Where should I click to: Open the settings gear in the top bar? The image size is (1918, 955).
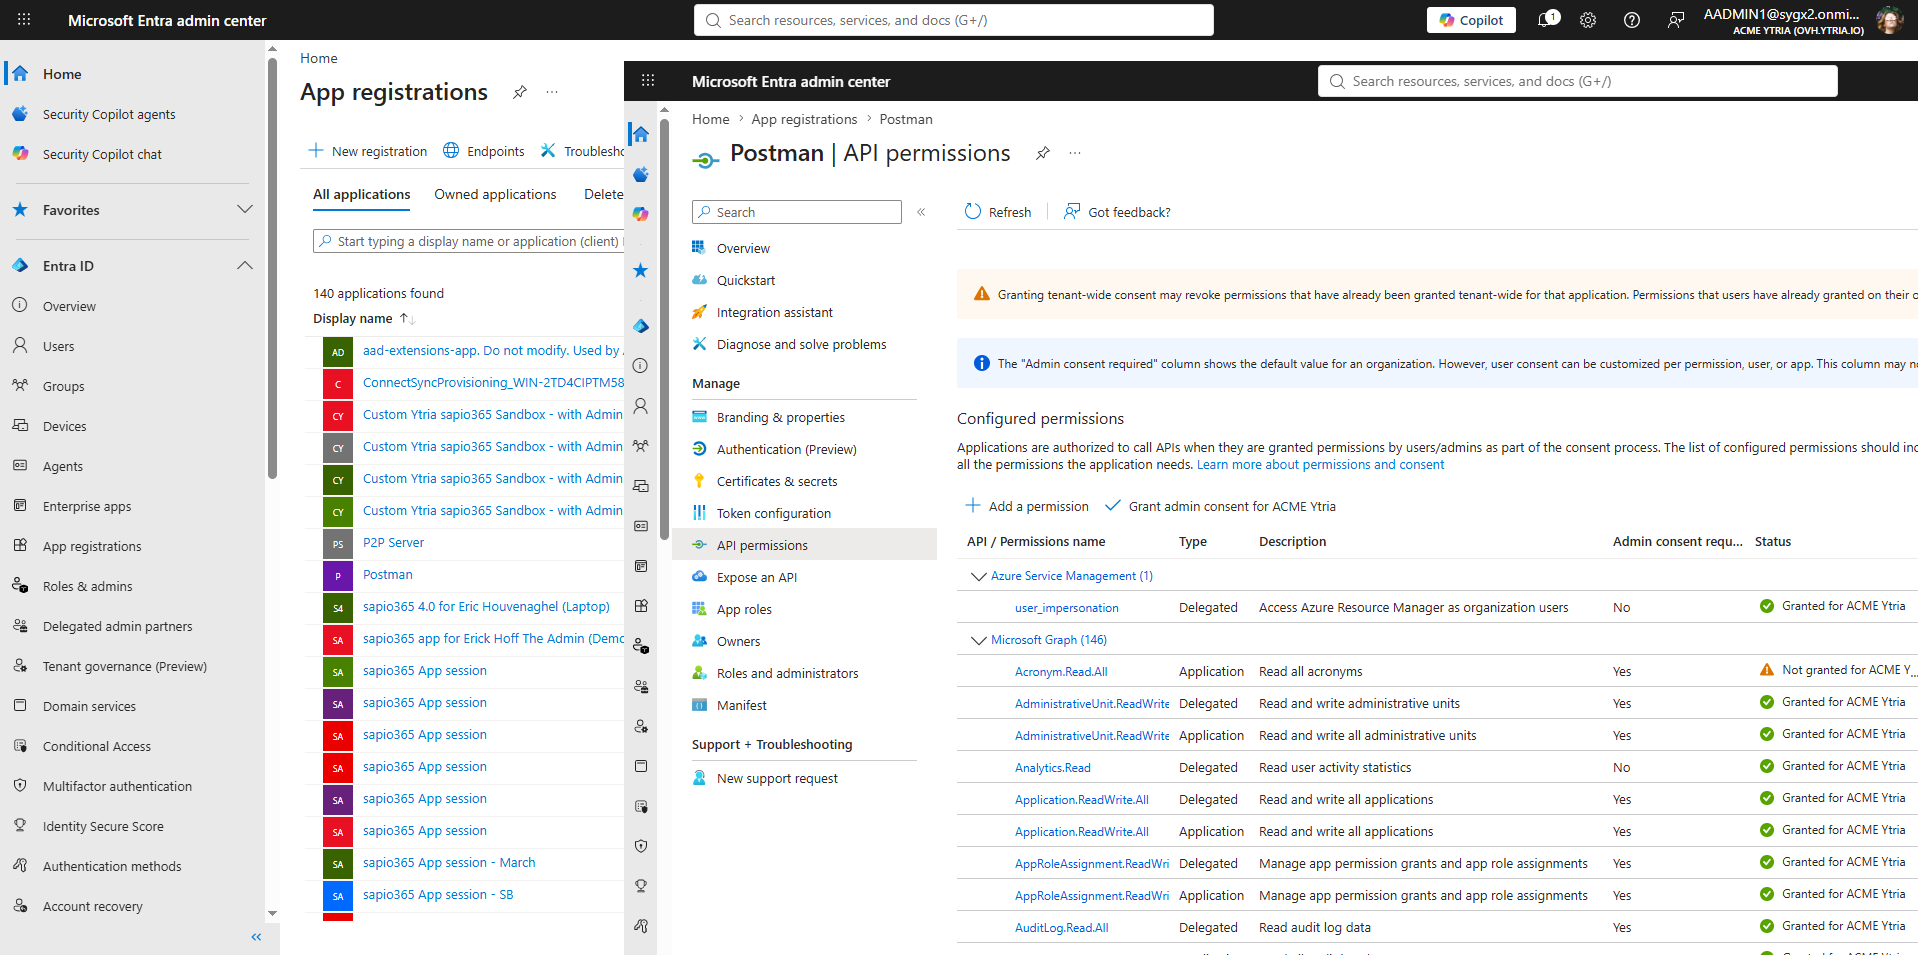[x=1588, y=20]
